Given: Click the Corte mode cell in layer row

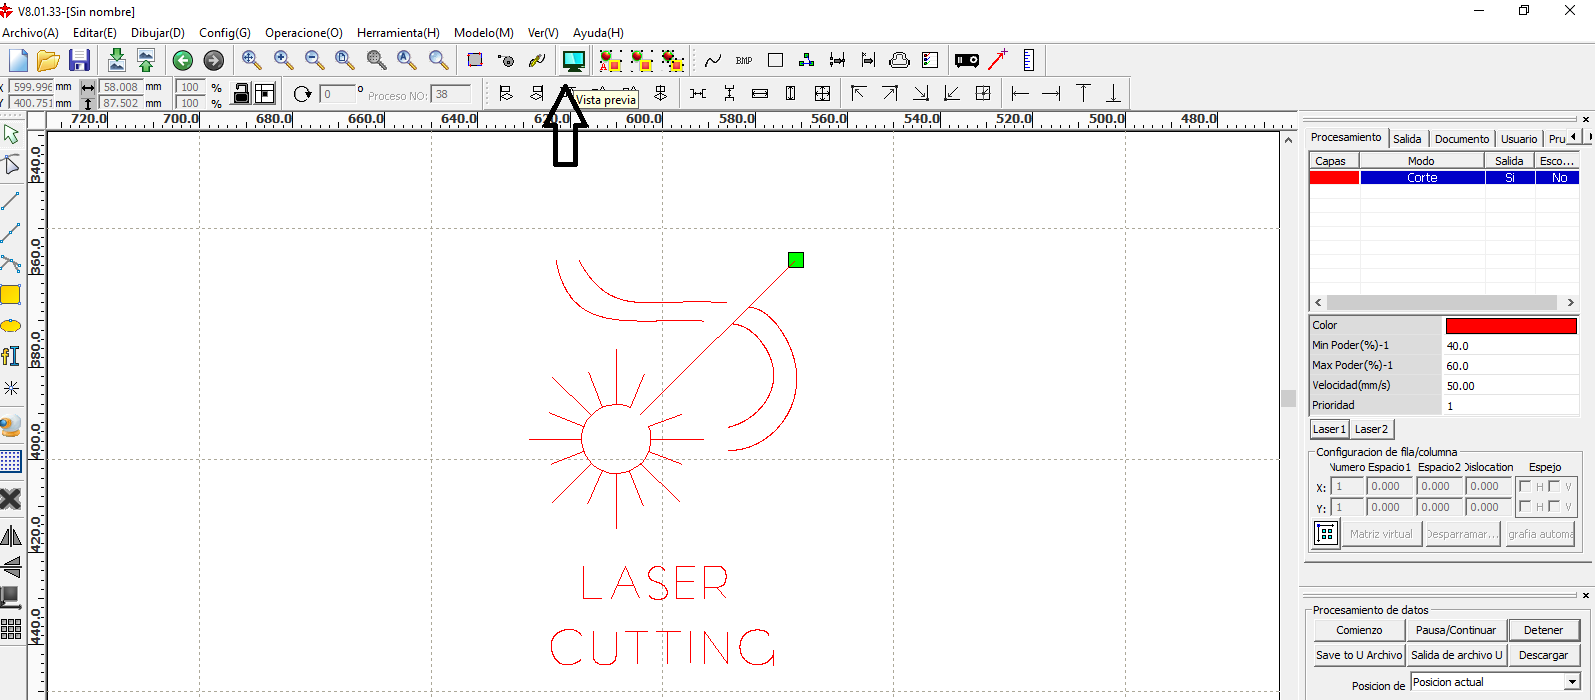Looking at the screenshot, I should coord(1422,178).
